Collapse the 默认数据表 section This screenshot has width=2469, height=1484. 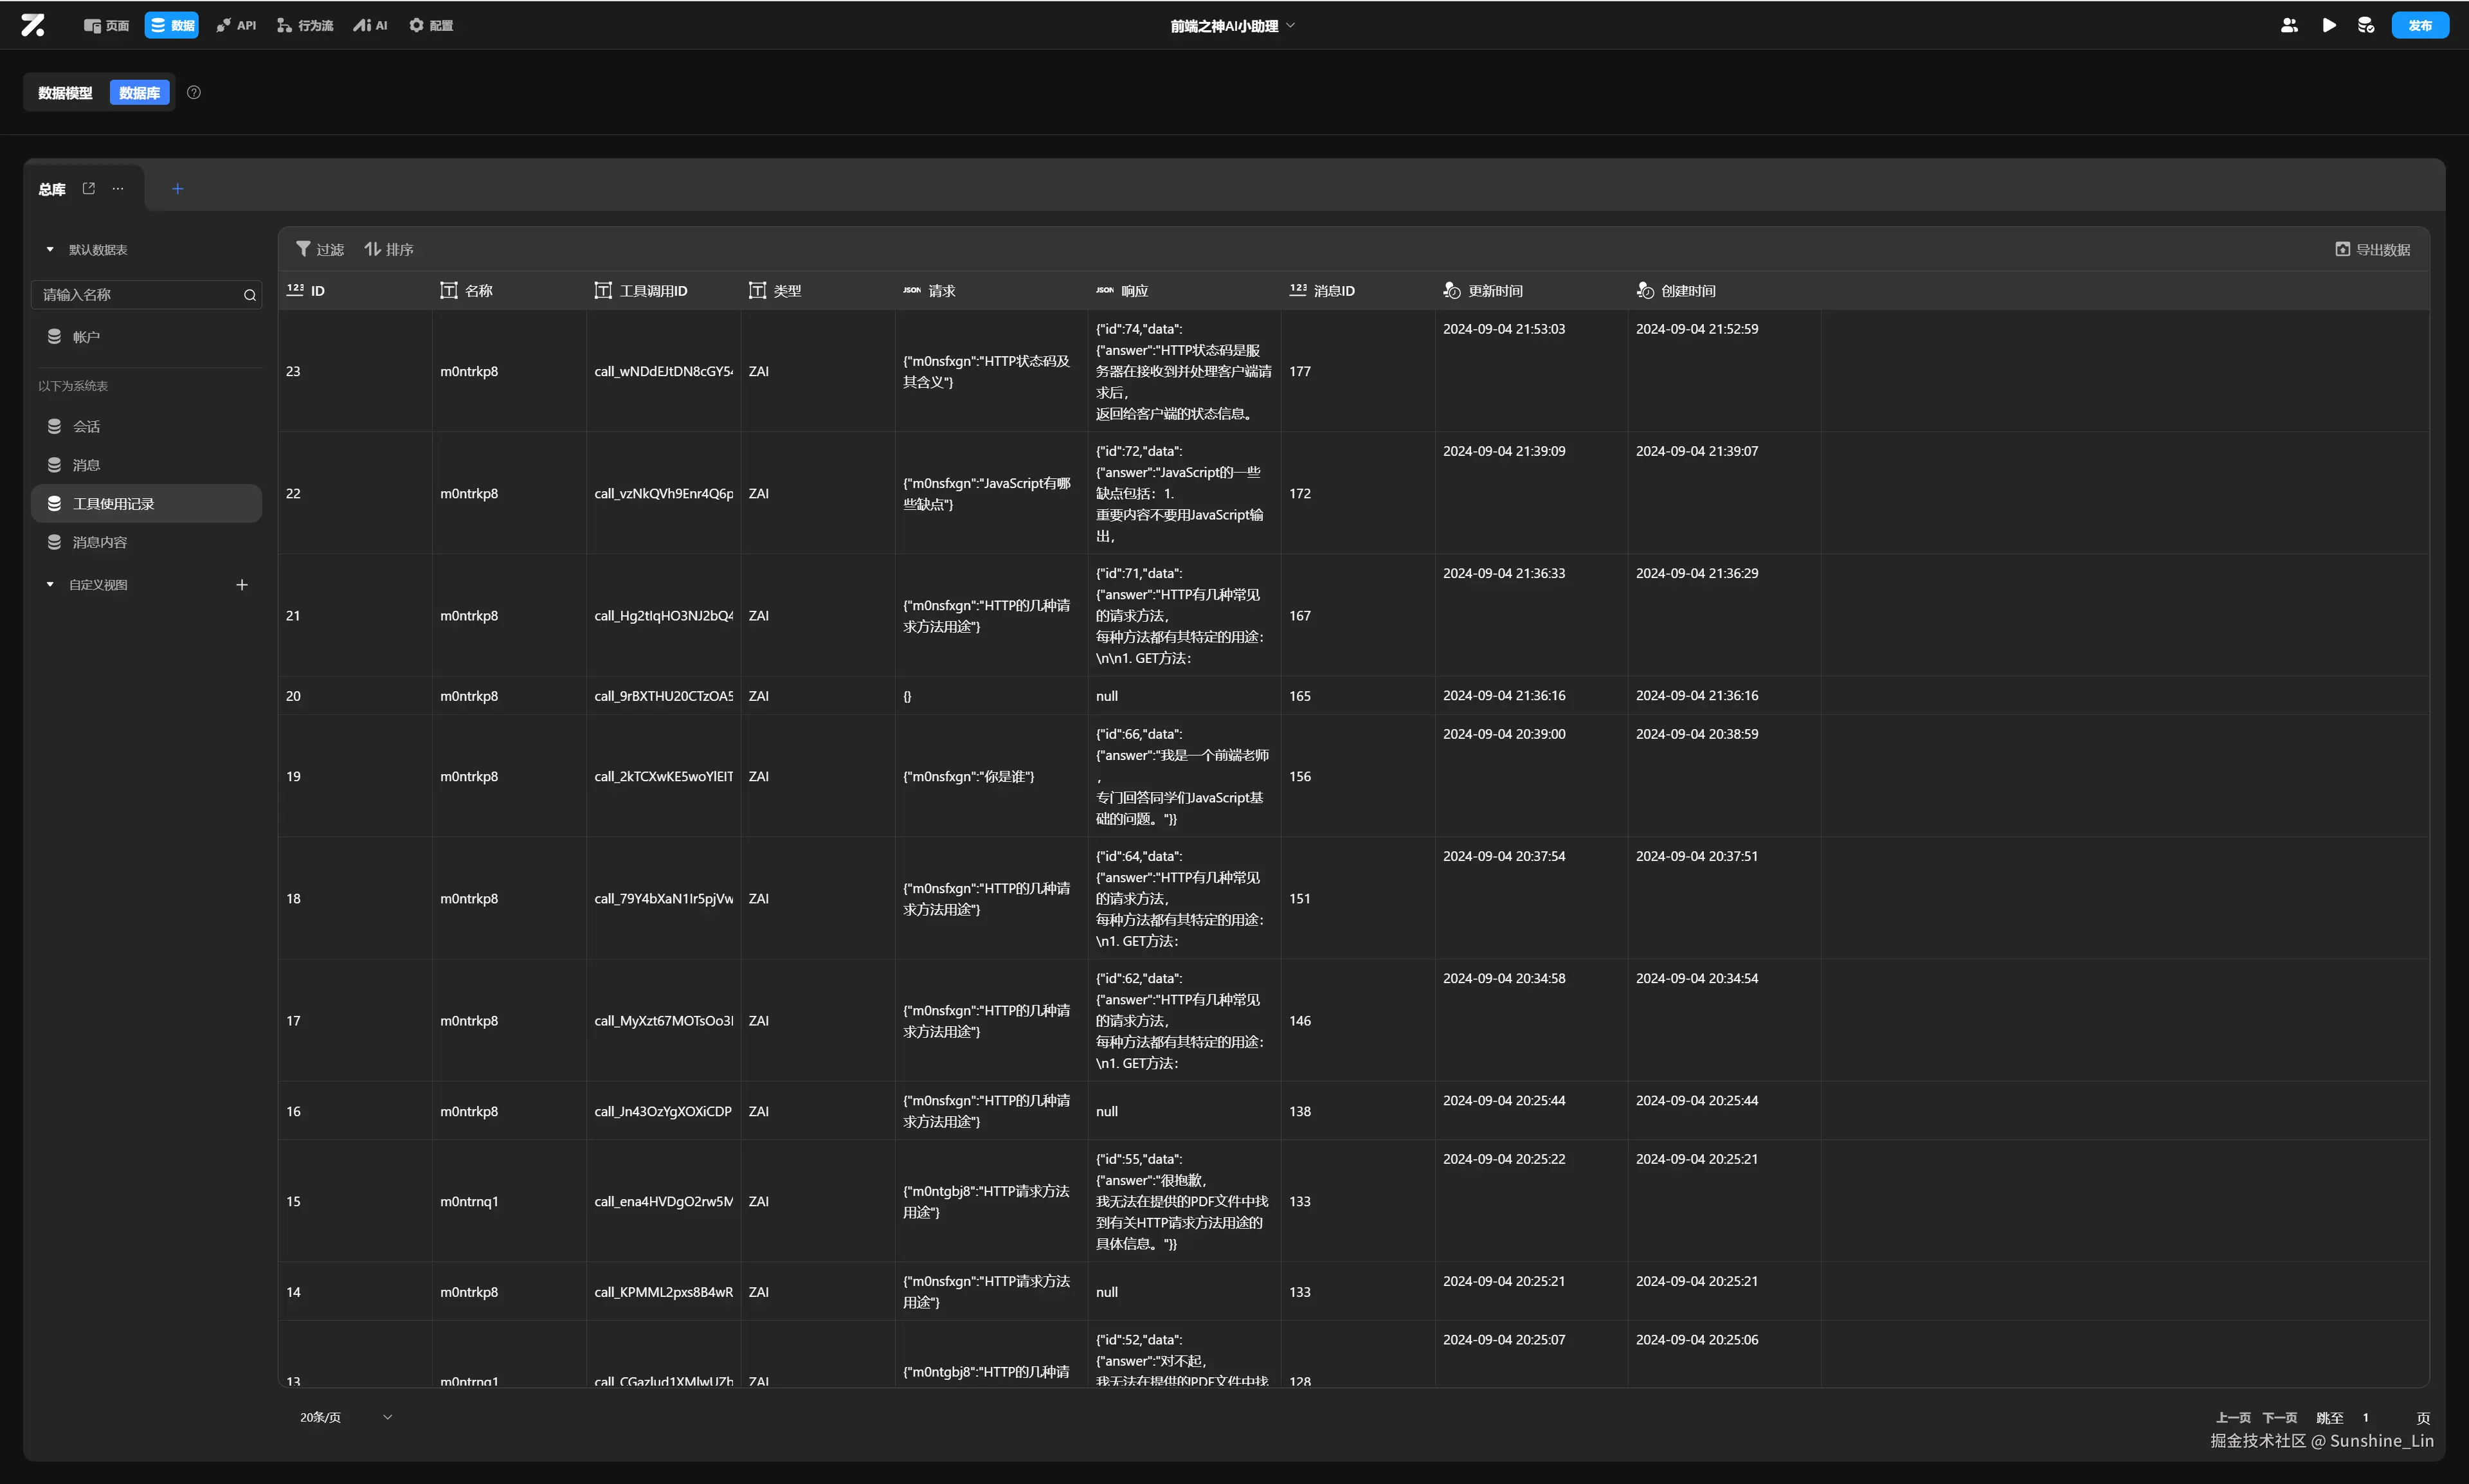point(50,249)
